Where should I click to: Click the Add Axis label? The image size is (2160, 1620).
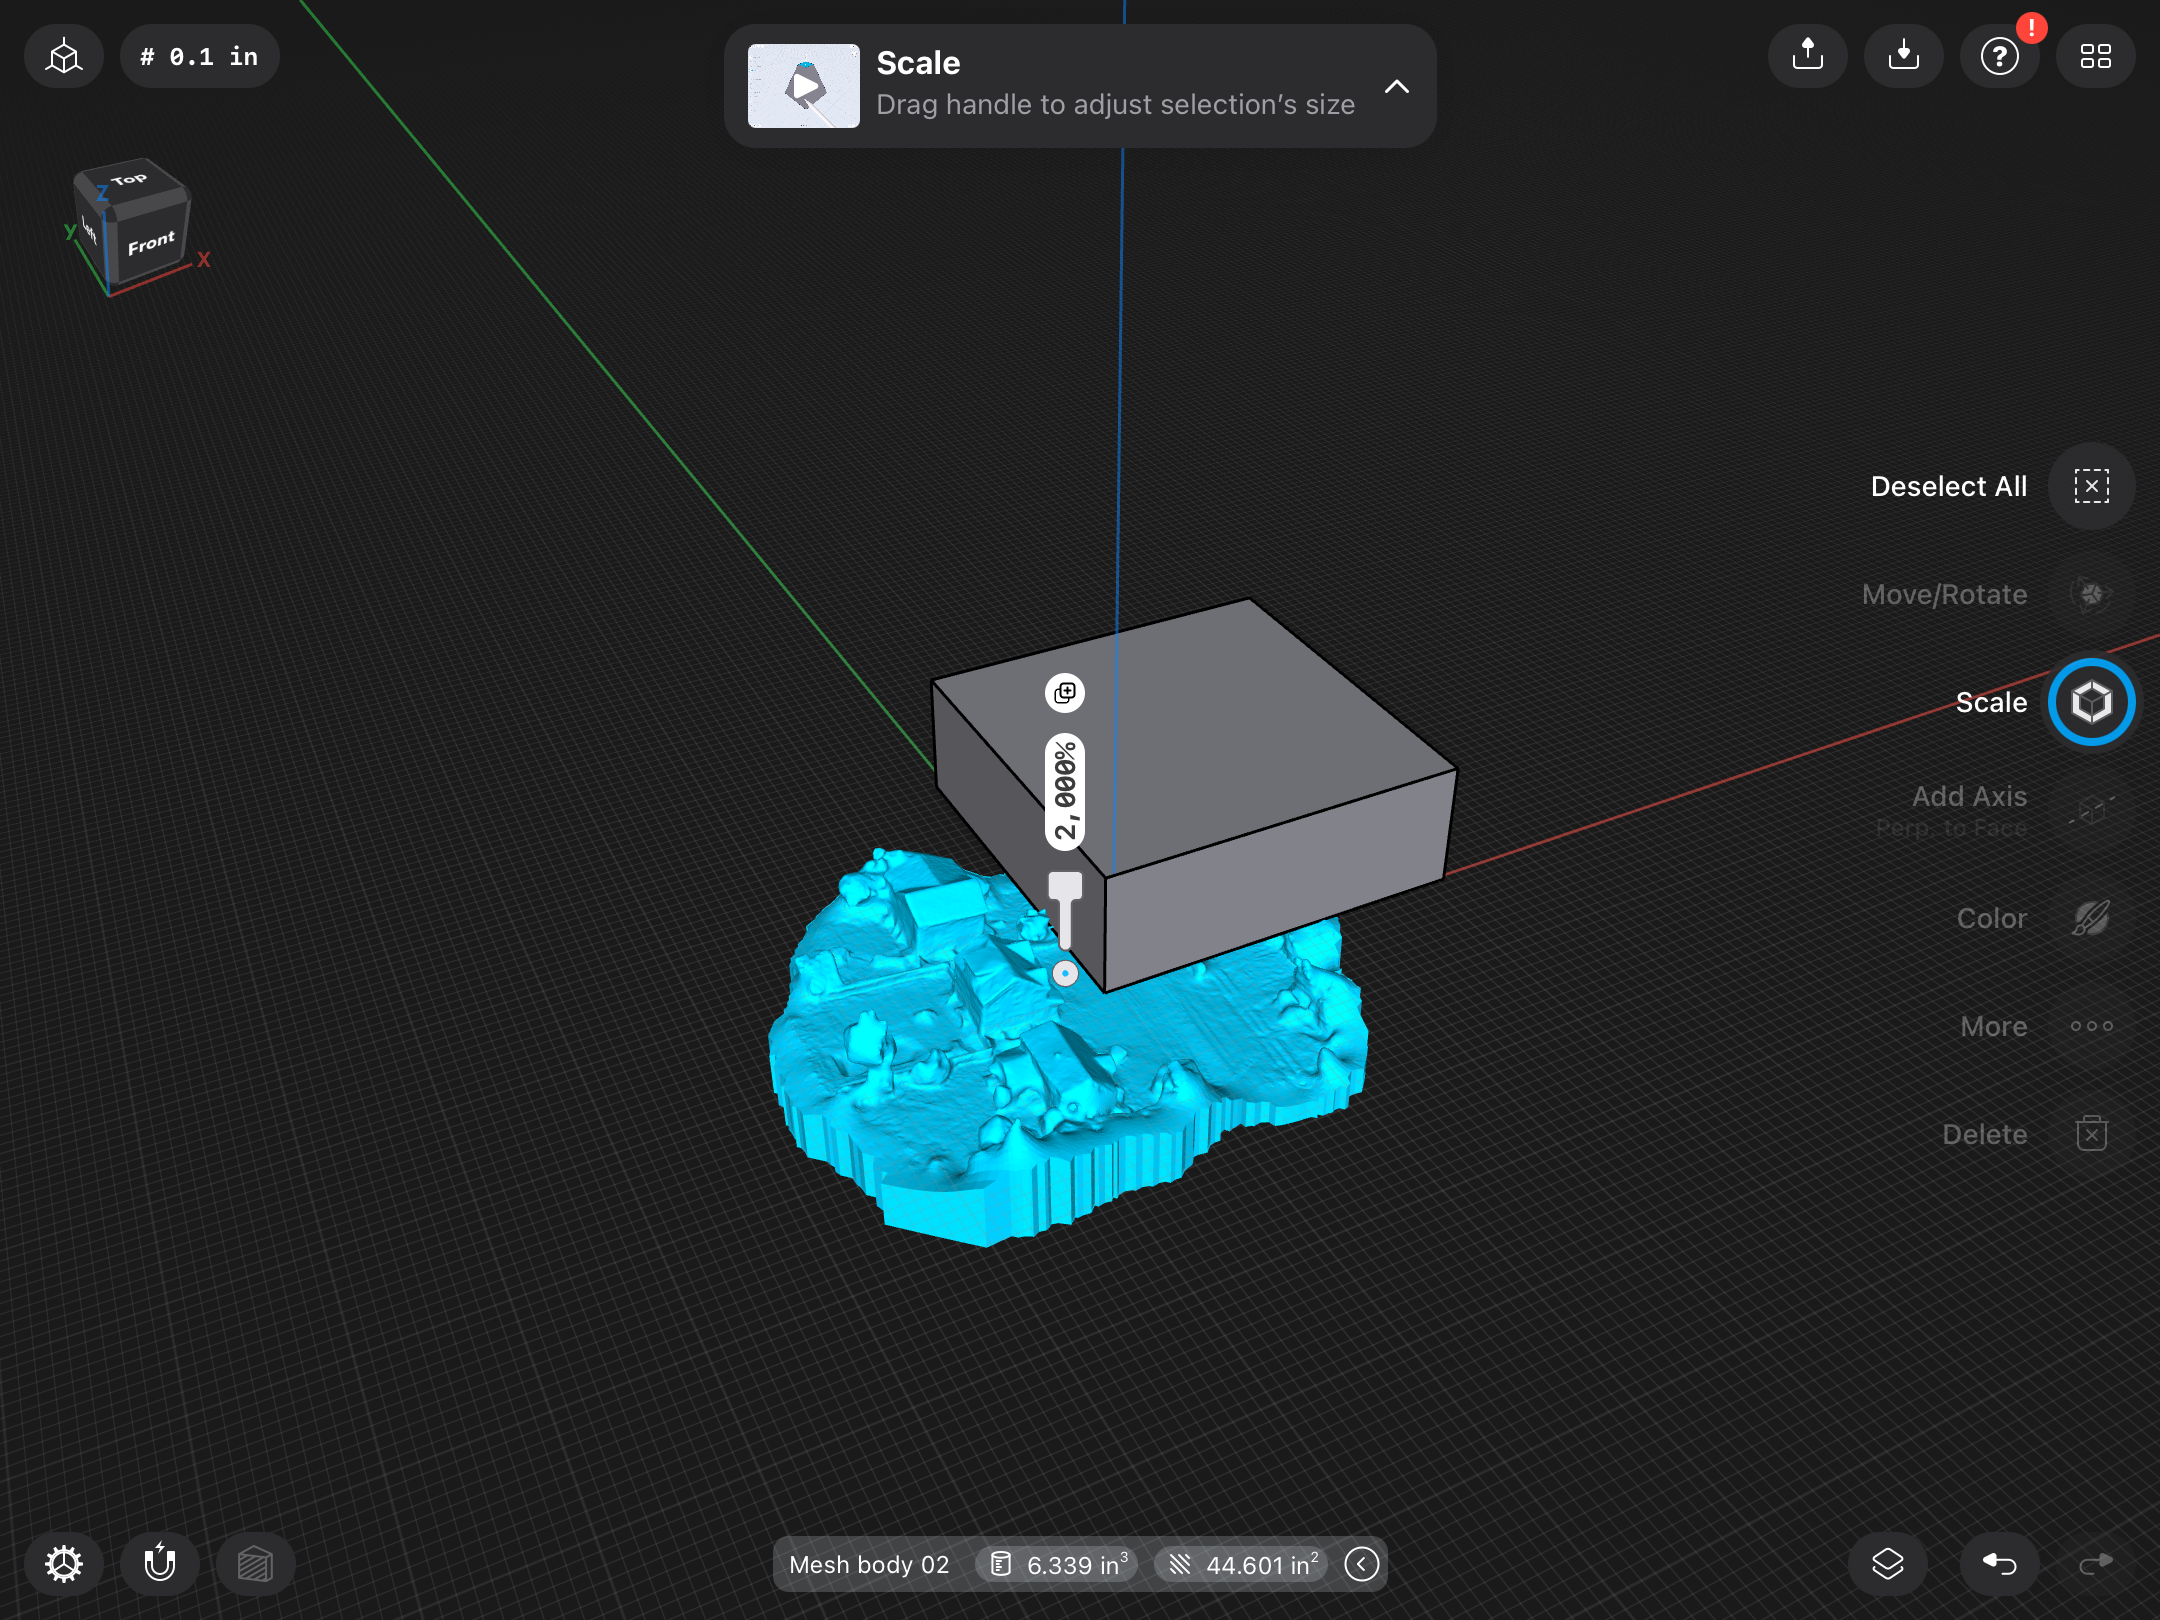tap(1969, 796)
